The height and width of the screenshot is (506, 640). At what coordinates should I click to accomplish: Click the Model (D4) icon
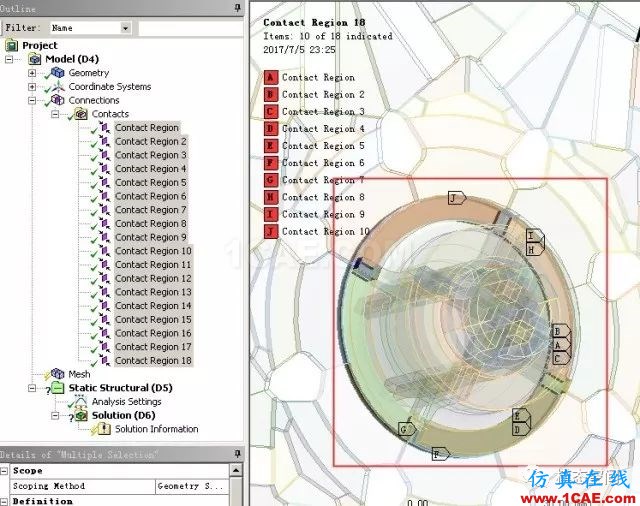tap(35, 59)
